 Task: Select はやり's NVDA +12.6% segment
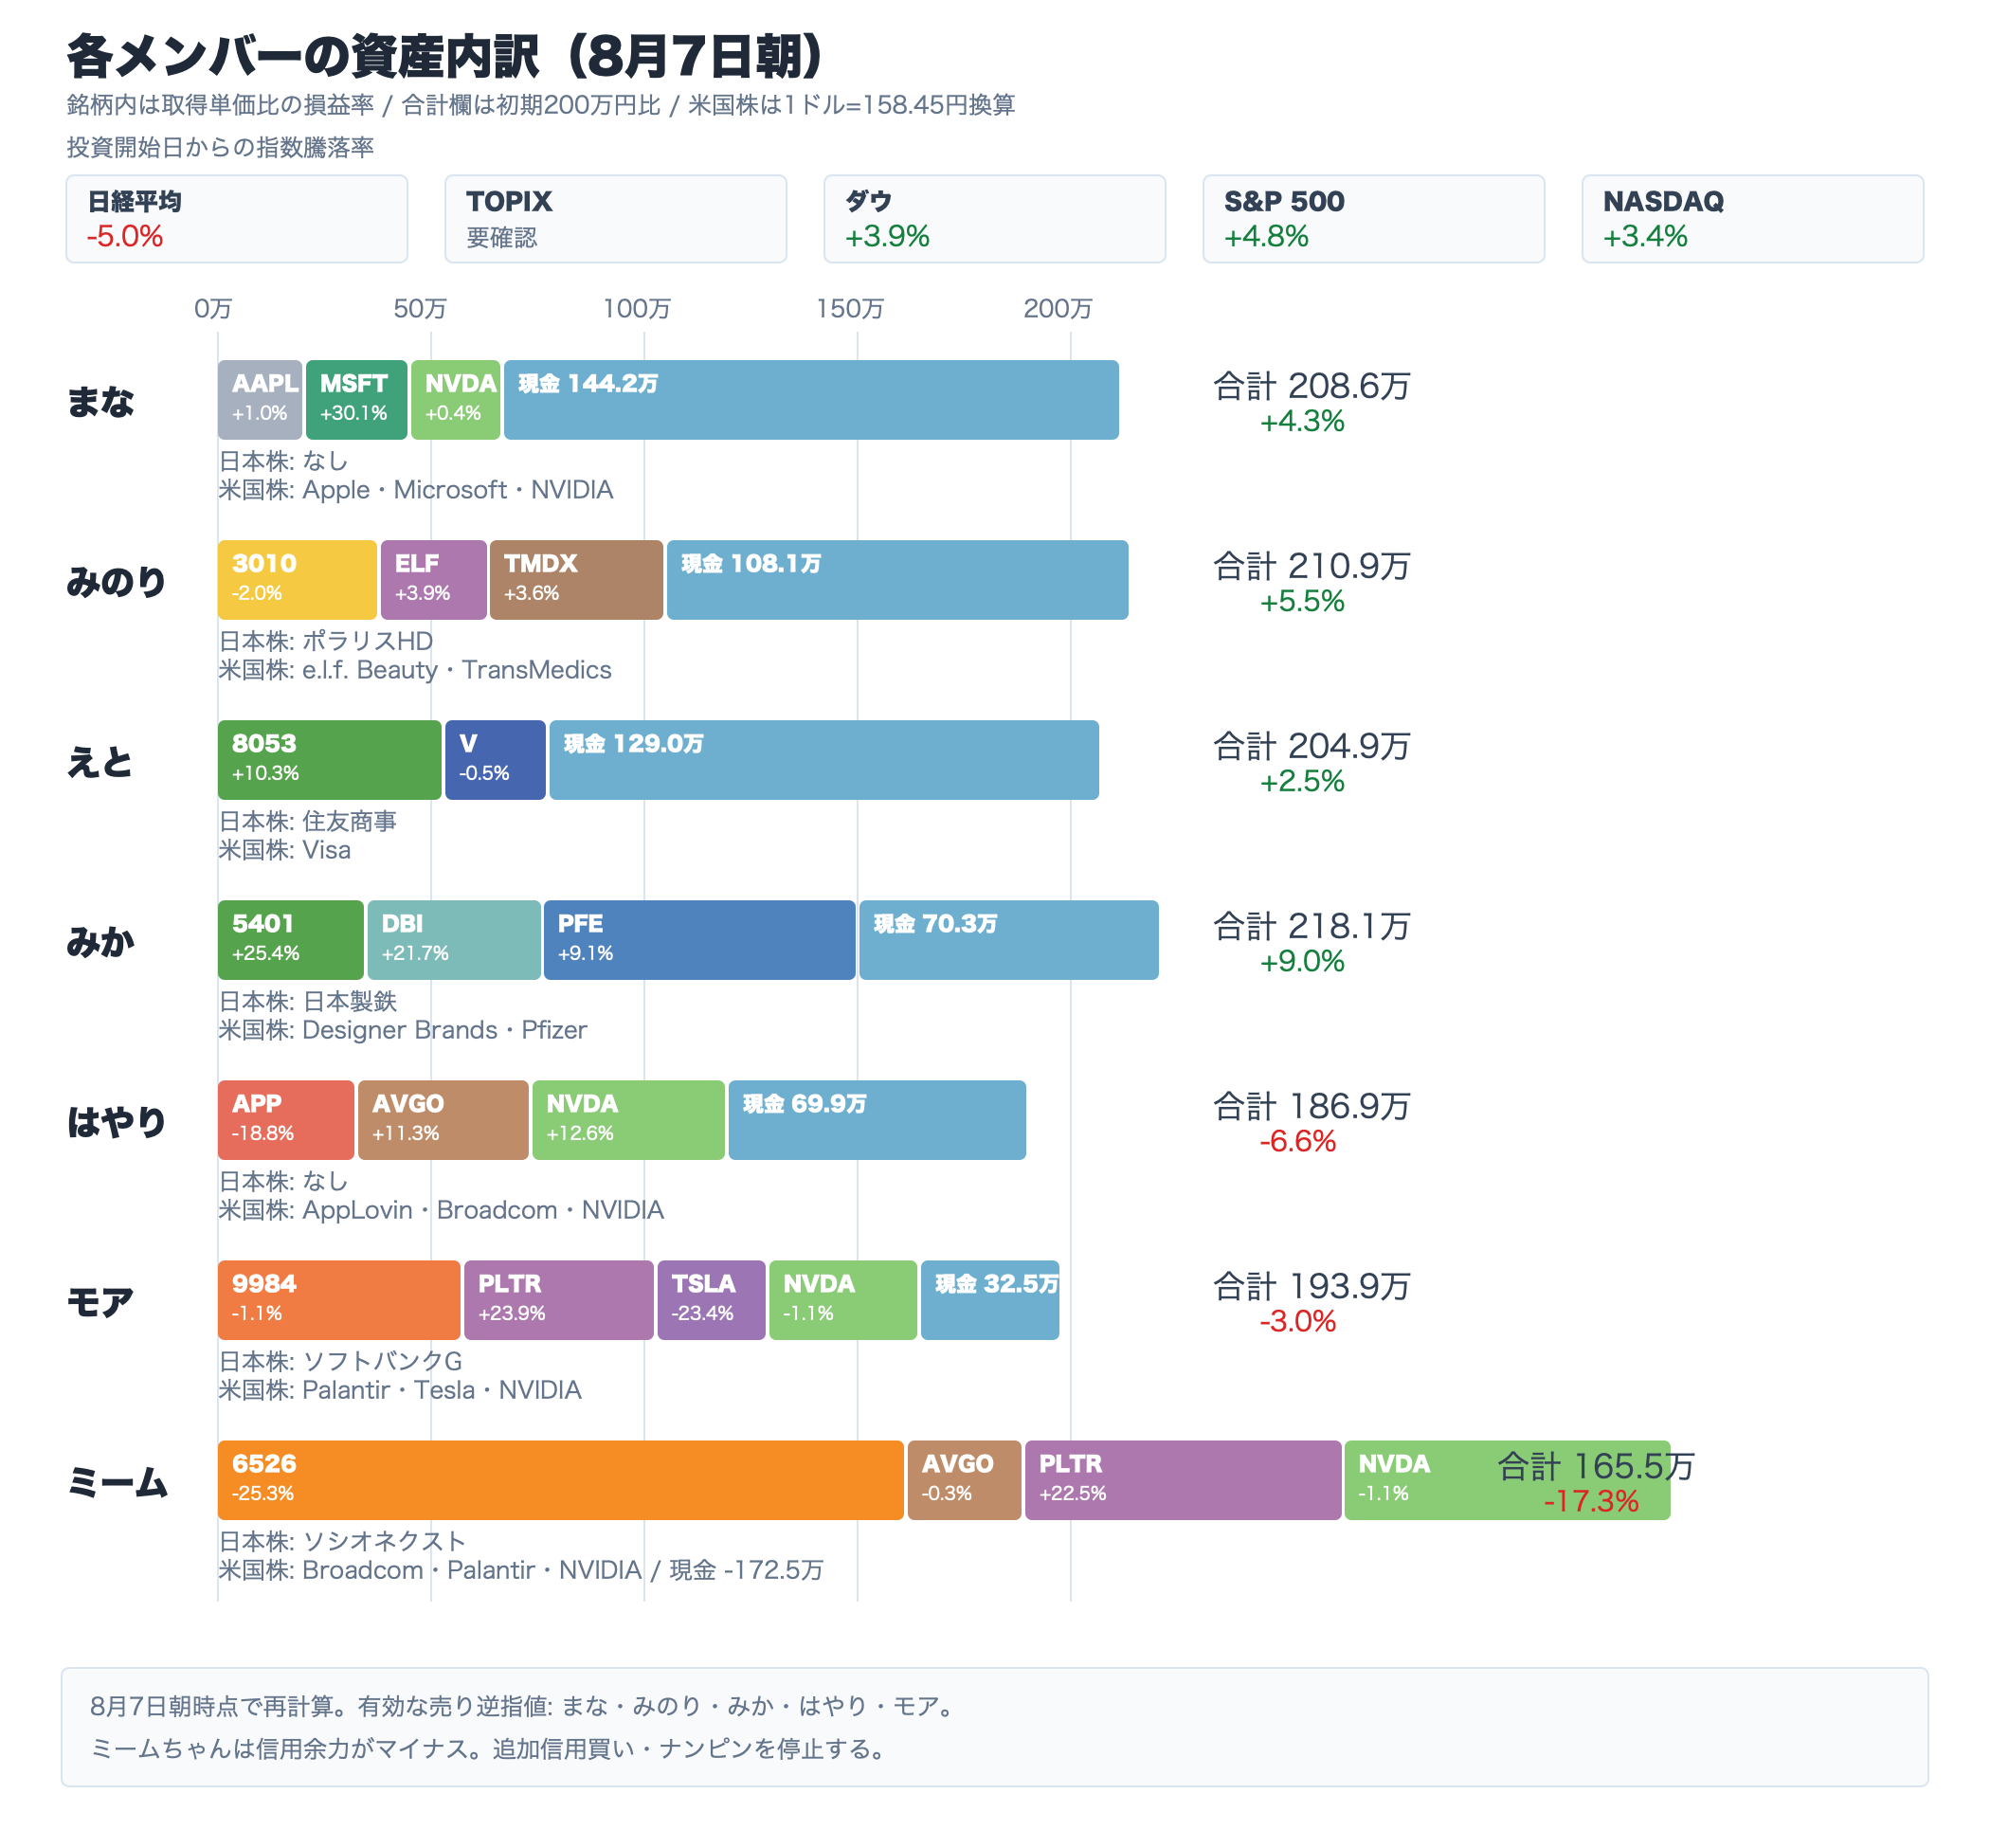pyautogui.click(x=628, y=1120)
